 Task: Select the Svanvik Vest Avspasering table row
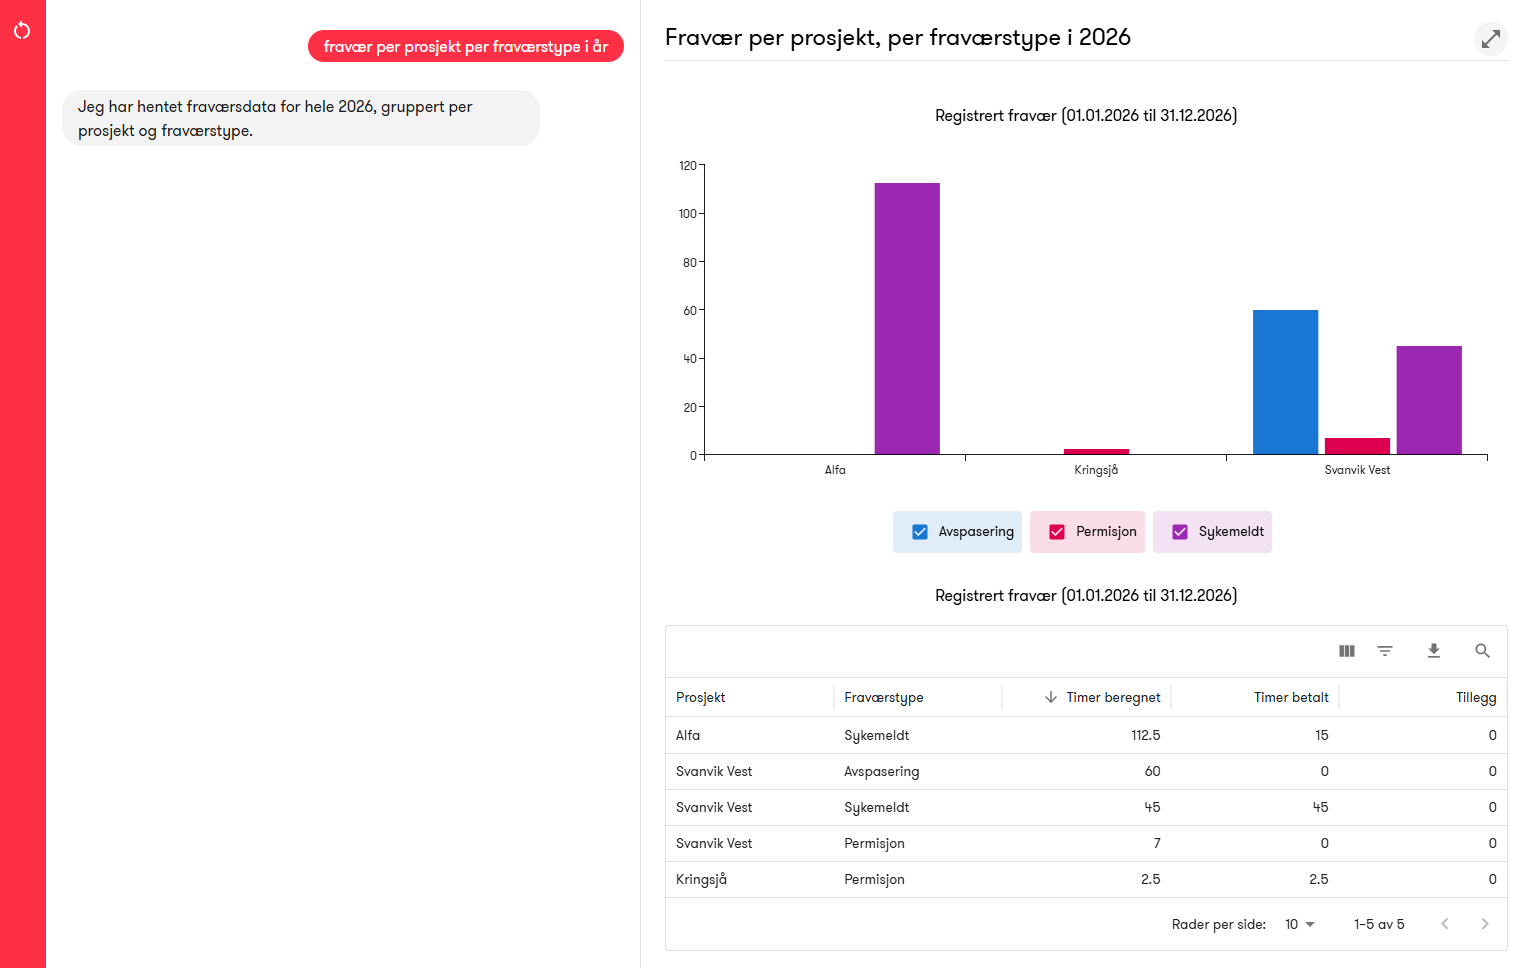[x=1086, y=771]
